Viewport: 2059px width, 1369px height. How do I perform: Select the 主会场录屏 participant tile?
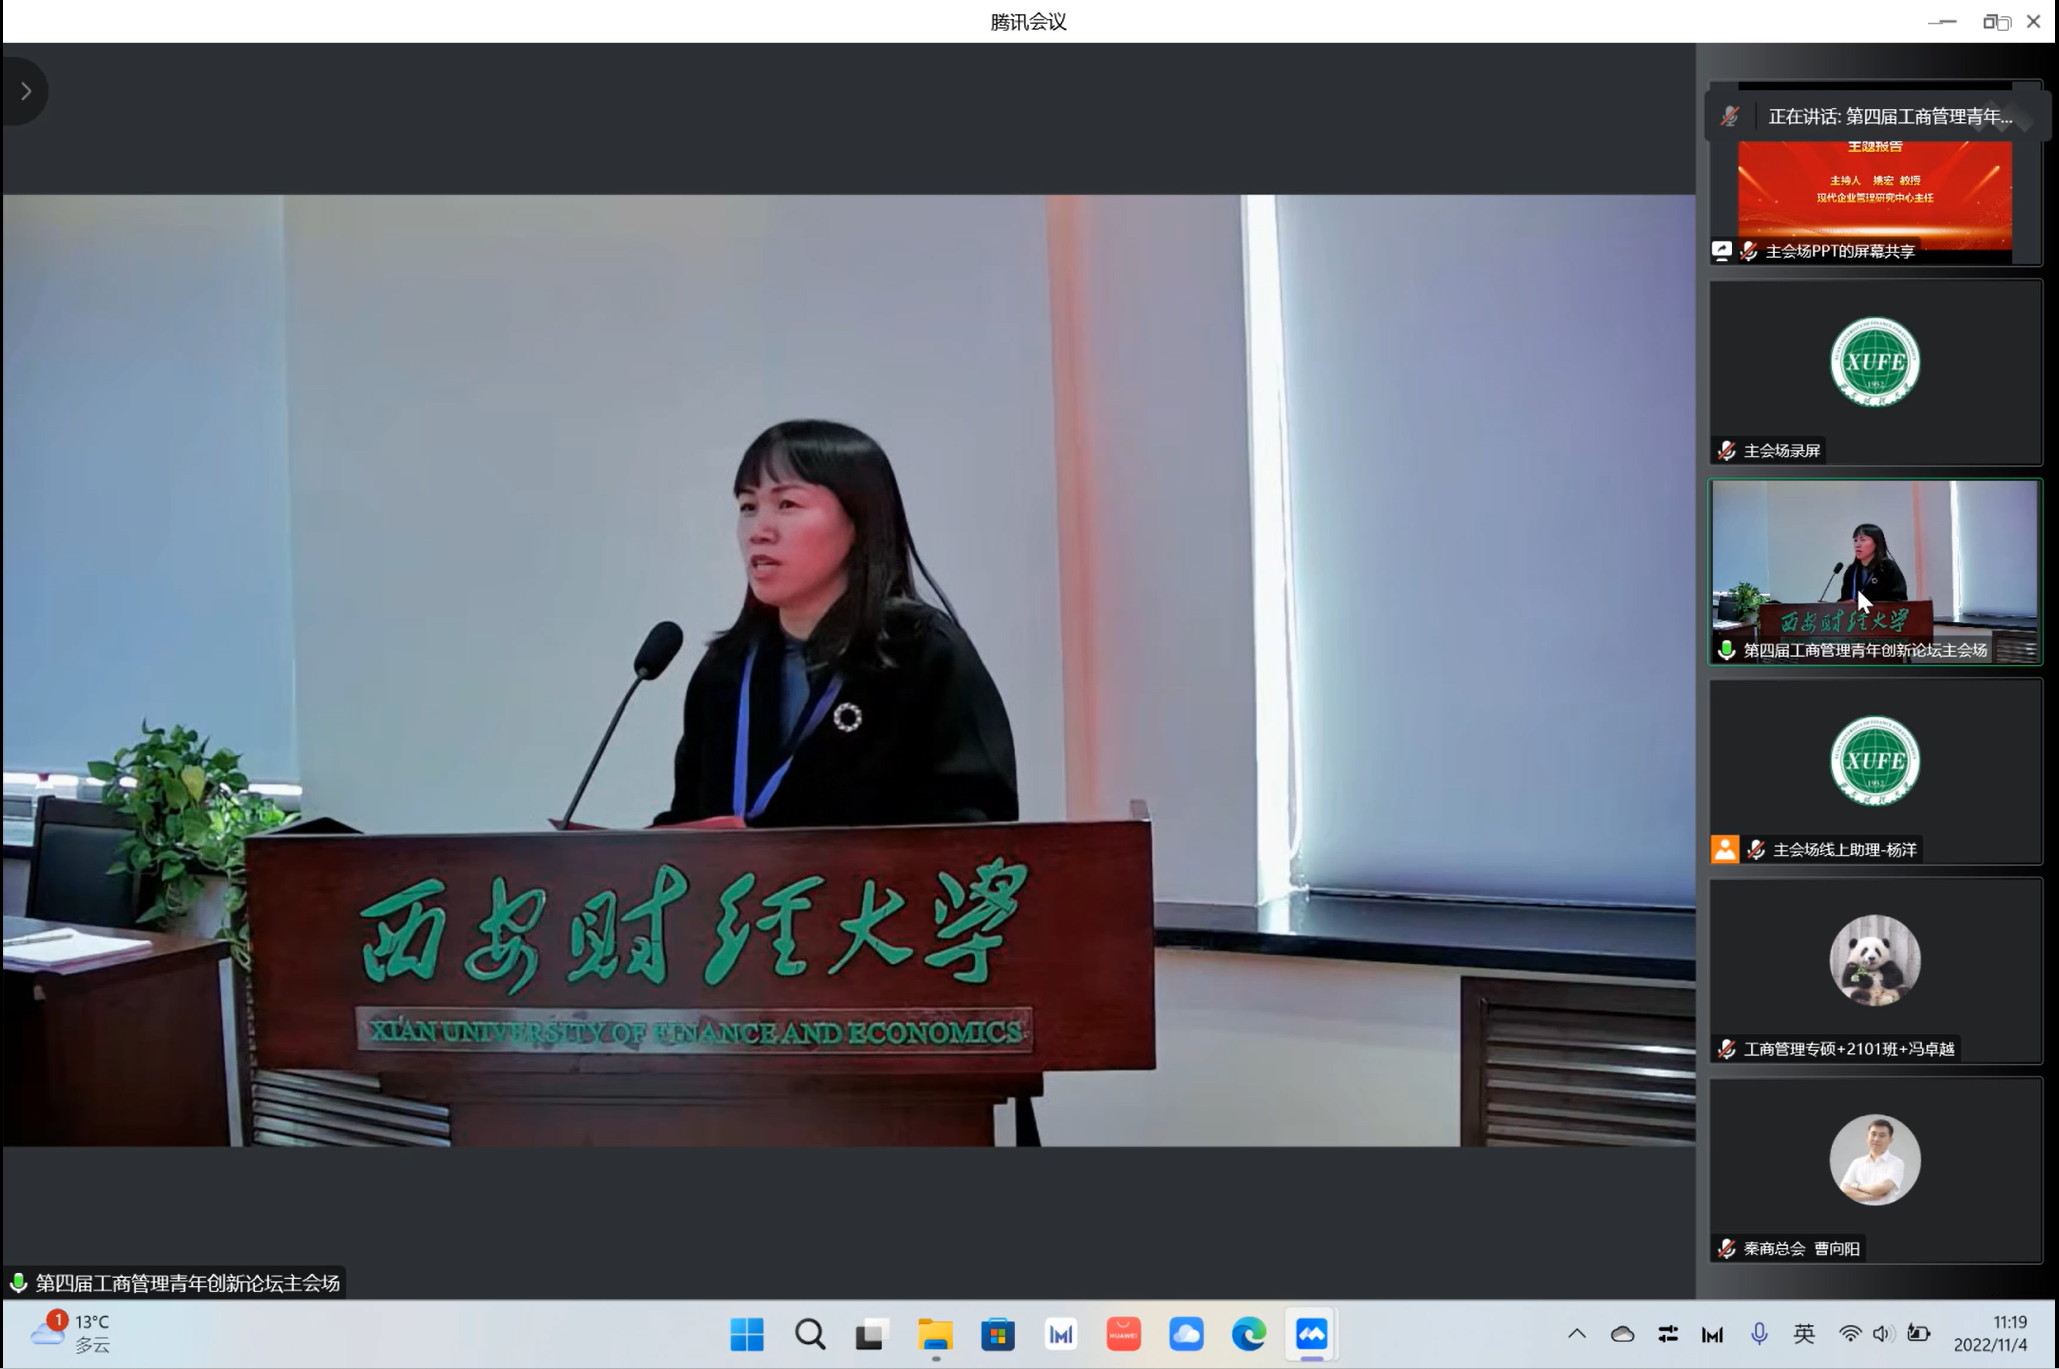1875,372
